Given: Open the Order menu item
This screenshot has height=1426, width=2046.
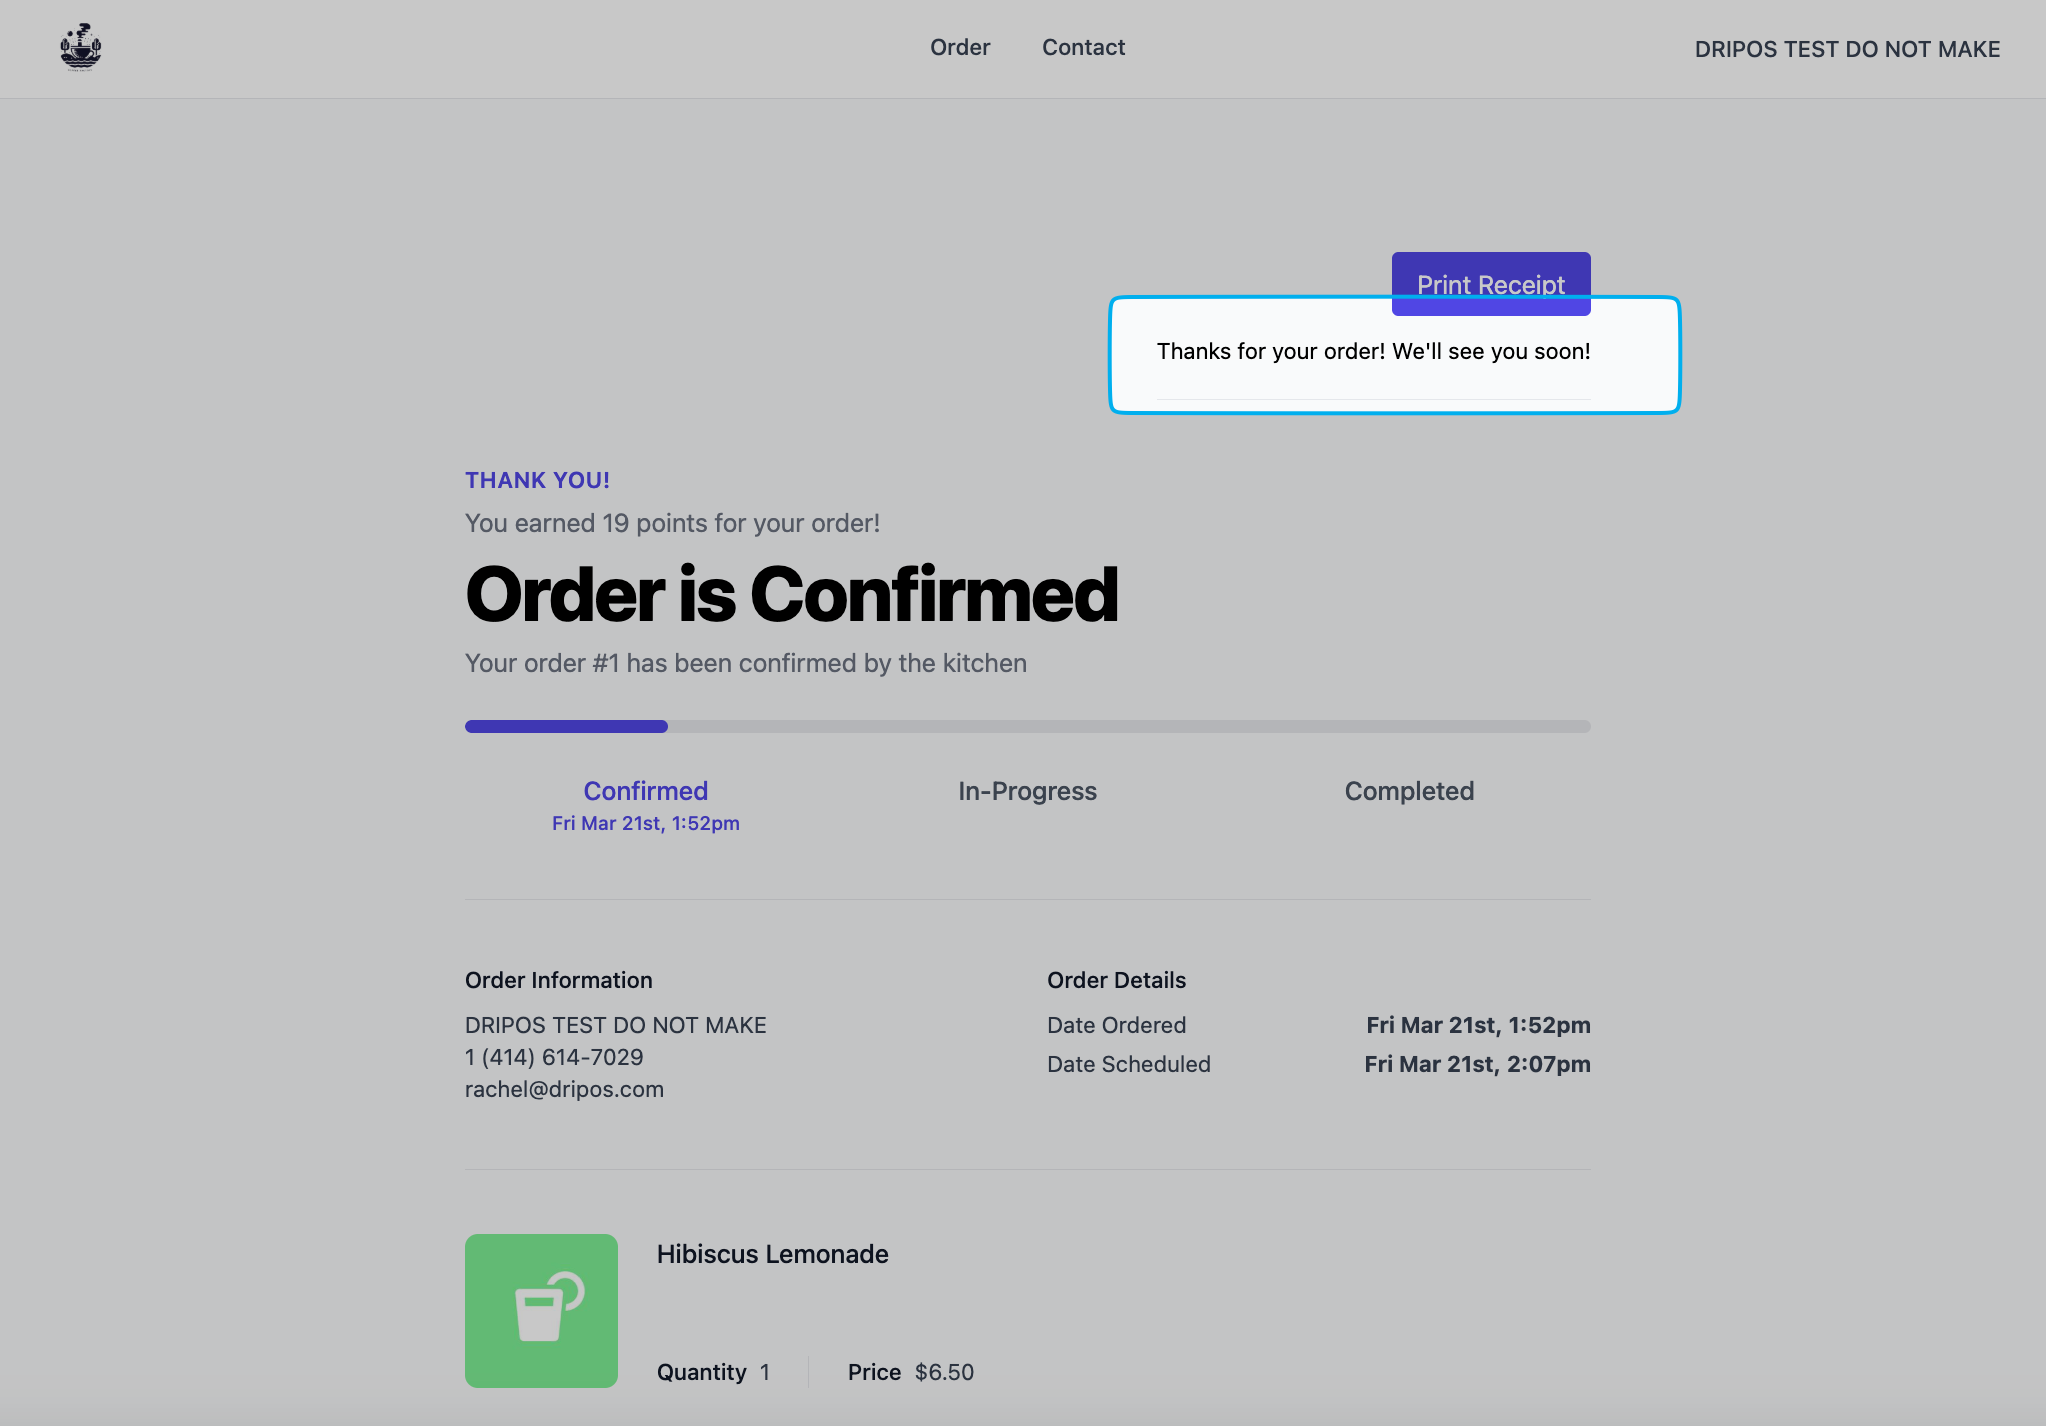Looking at the screenshot, I should (x=959, y=47).
